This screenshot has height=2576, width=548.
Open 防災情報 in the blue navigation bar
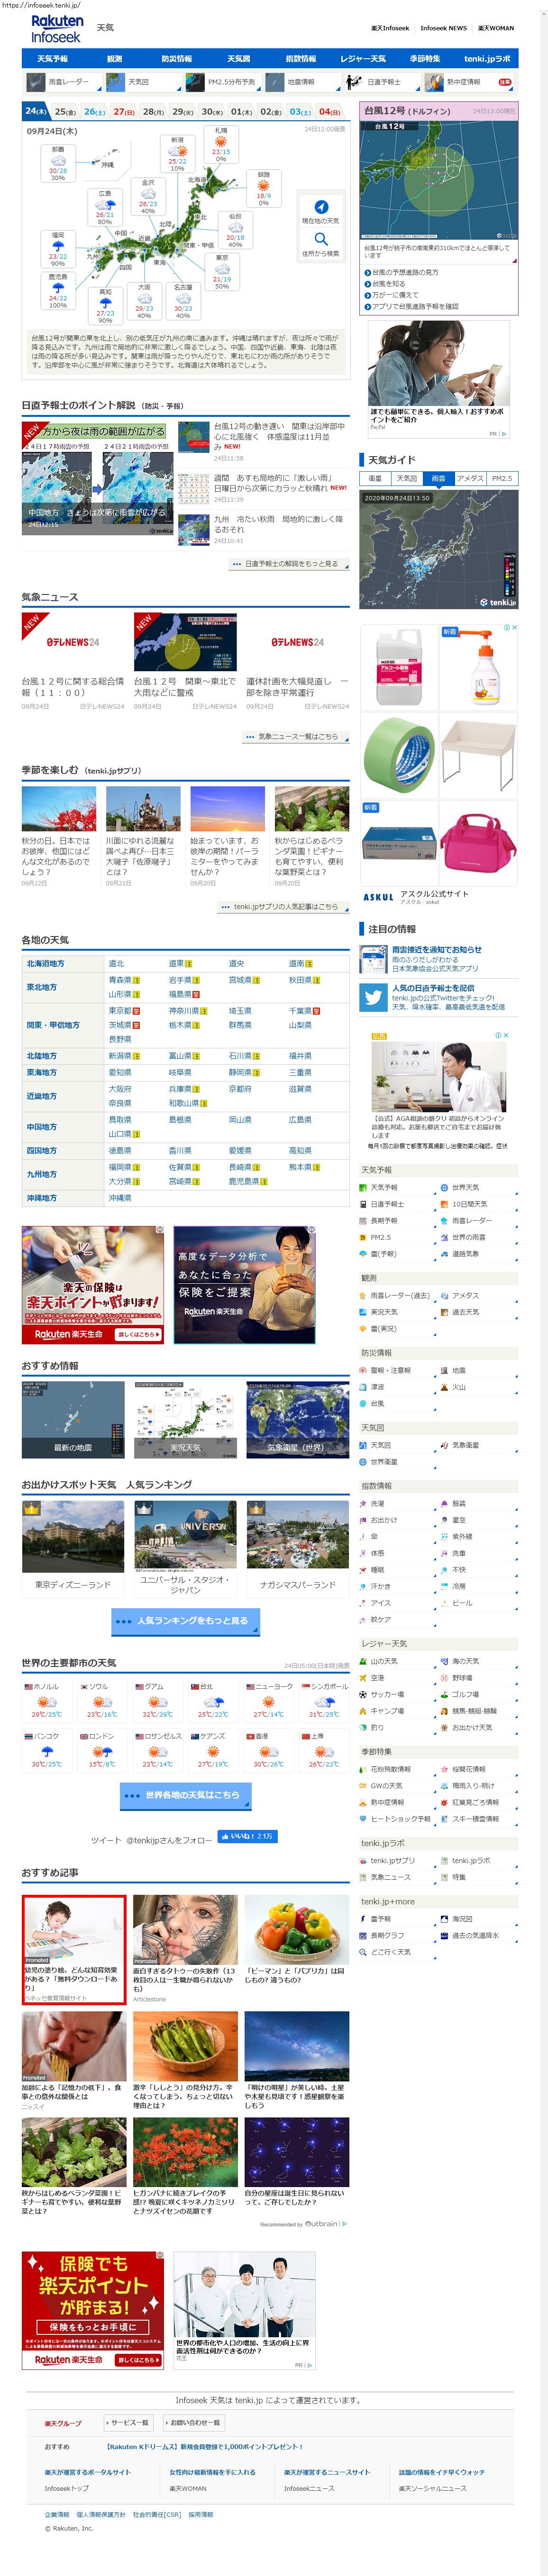[177, 59]
